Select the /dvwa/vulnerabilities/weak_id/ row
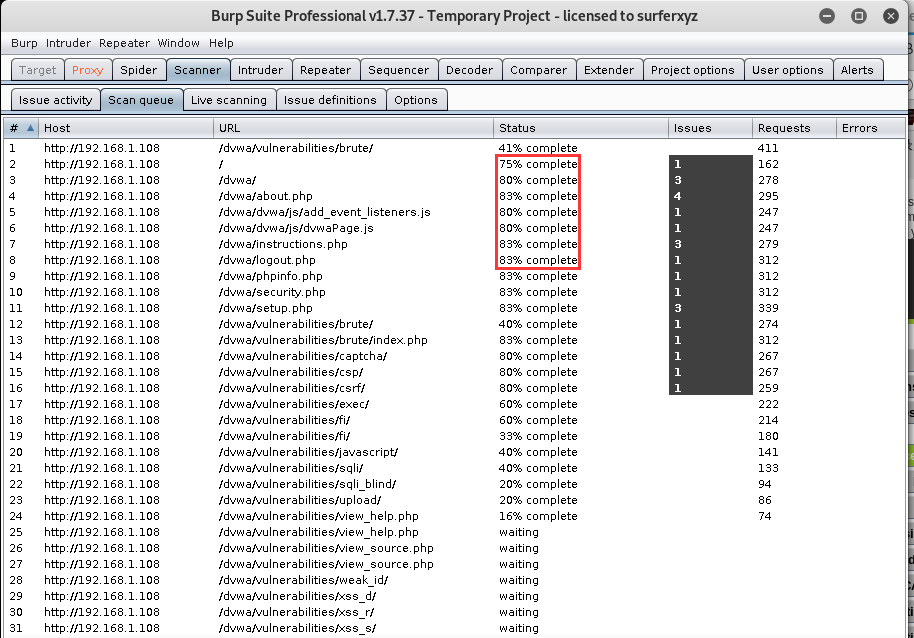 (x=455, y=580)
